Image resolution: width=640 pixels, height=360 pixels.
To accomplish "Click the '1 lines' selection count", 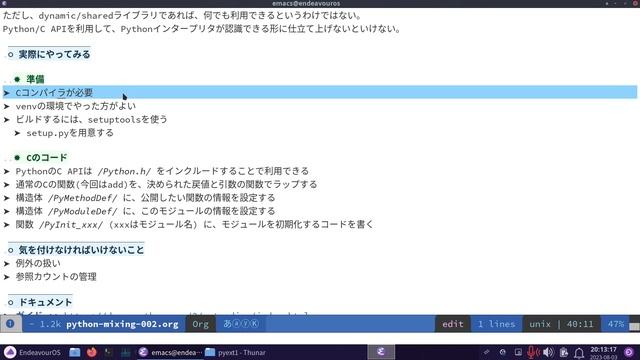I will pos(496,324).
